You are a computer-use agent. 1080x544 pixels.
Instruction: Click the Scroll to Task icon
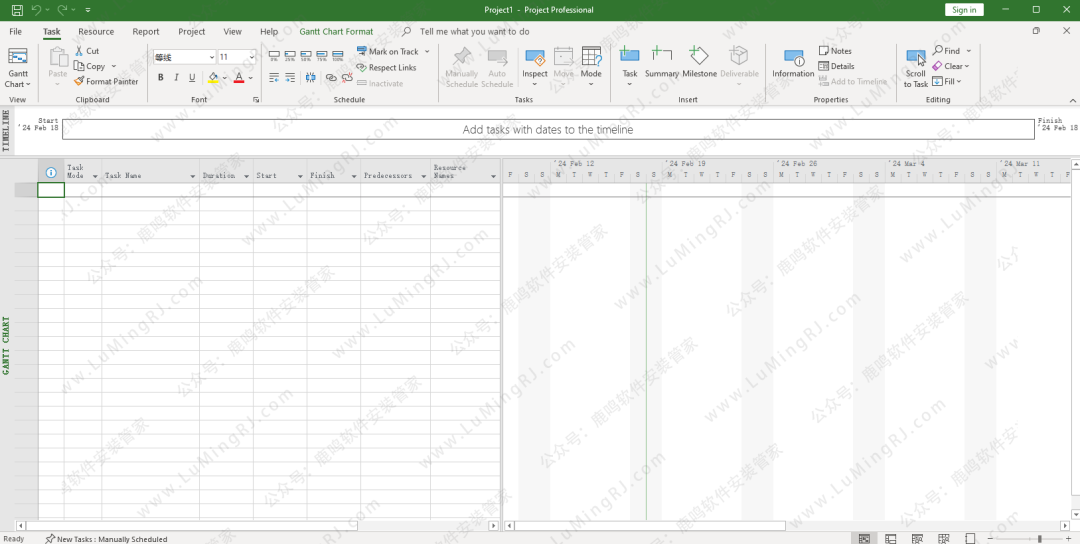tap(915, 58)
